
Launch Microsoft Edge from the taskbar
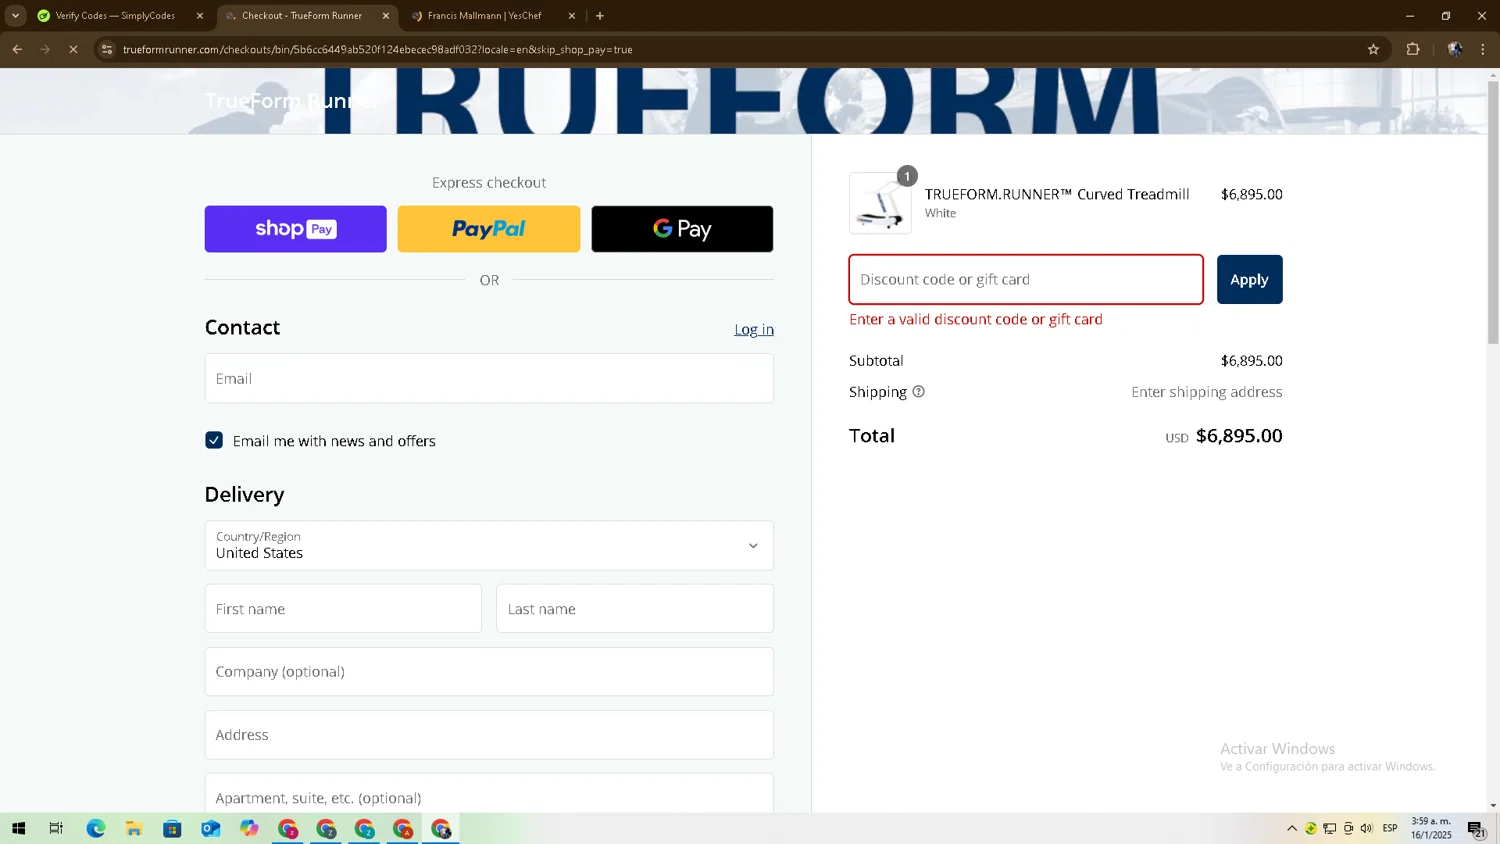point(95,828)
